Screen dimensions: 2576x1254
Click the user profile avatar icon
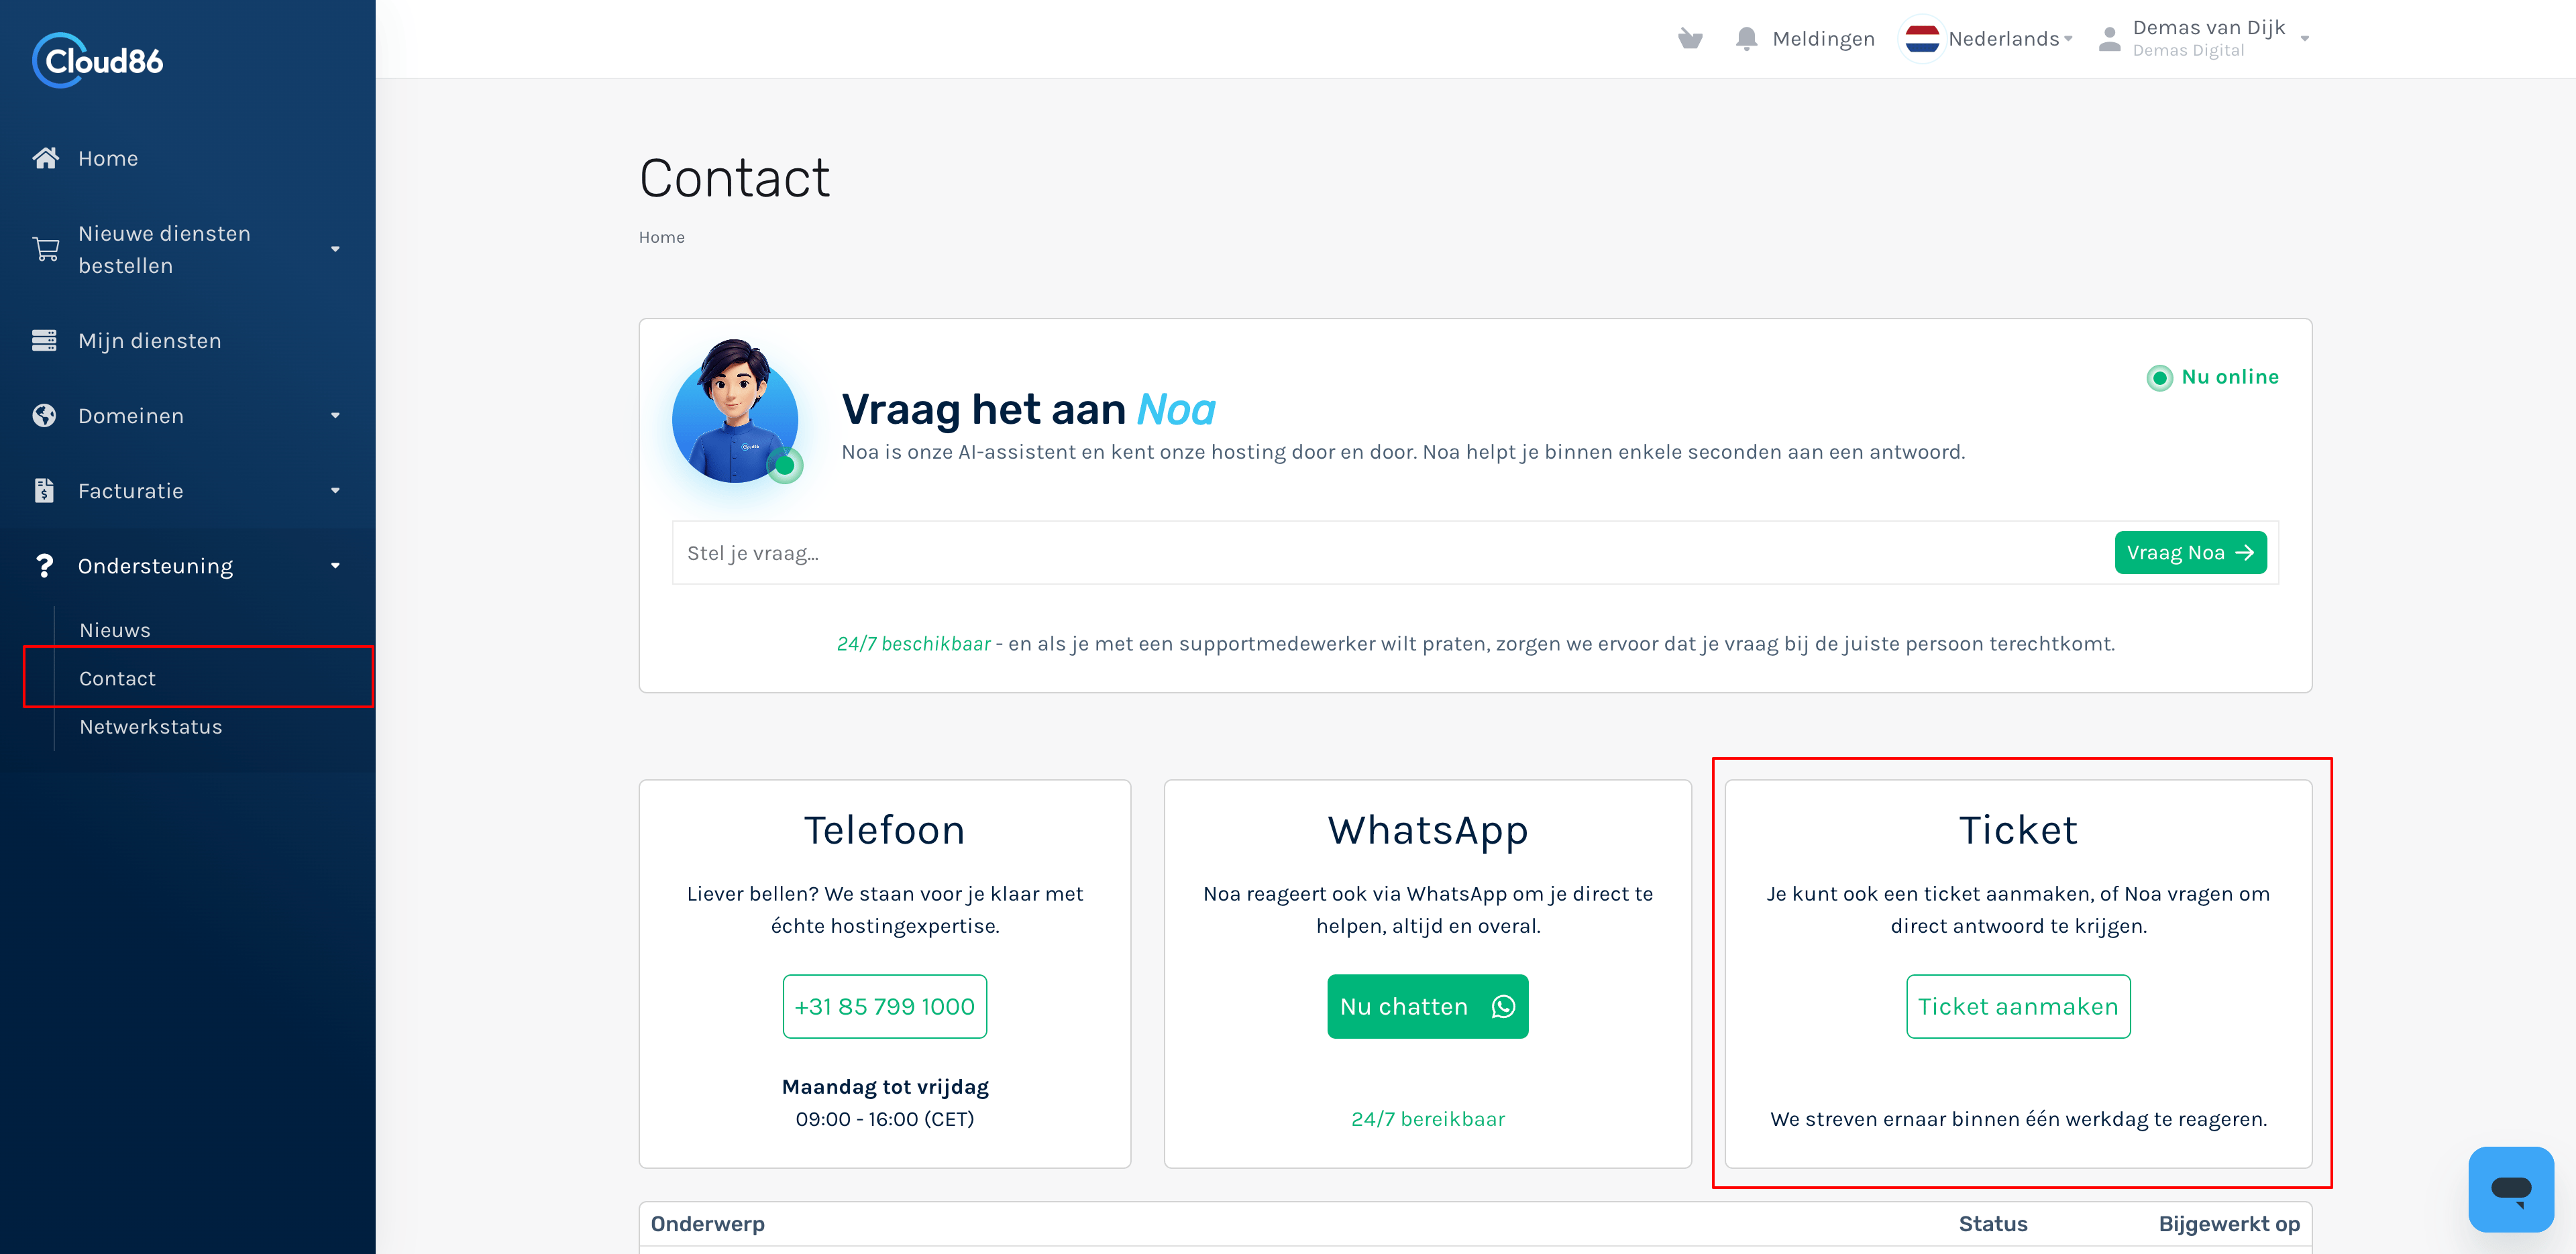tap(2109, 39)
